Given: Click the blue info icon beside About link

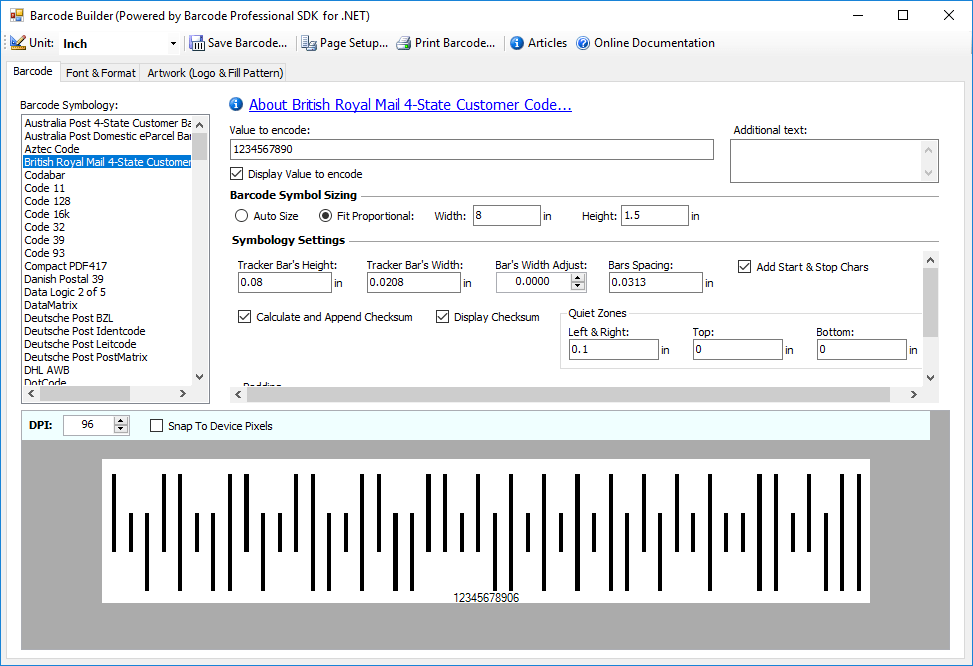Looking at the screenshot, I should pos(236,104).
